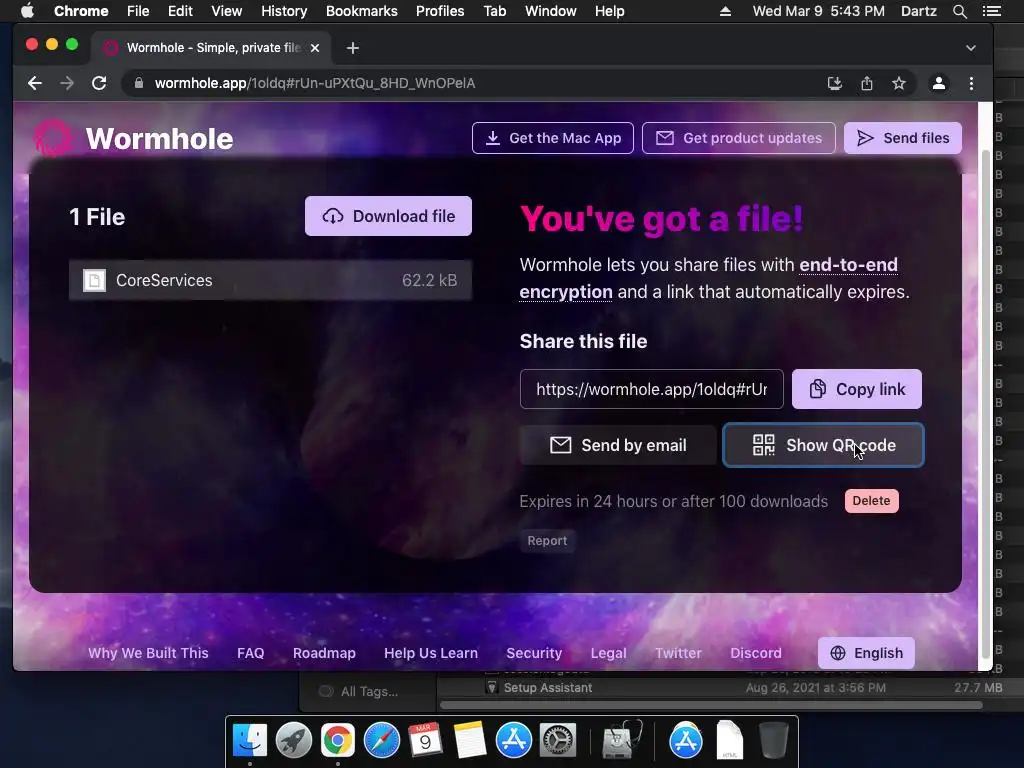The image size is (1024, 768).
Task: Open the Security footer link
Action: pyautogui.click(x=534, y=653)
